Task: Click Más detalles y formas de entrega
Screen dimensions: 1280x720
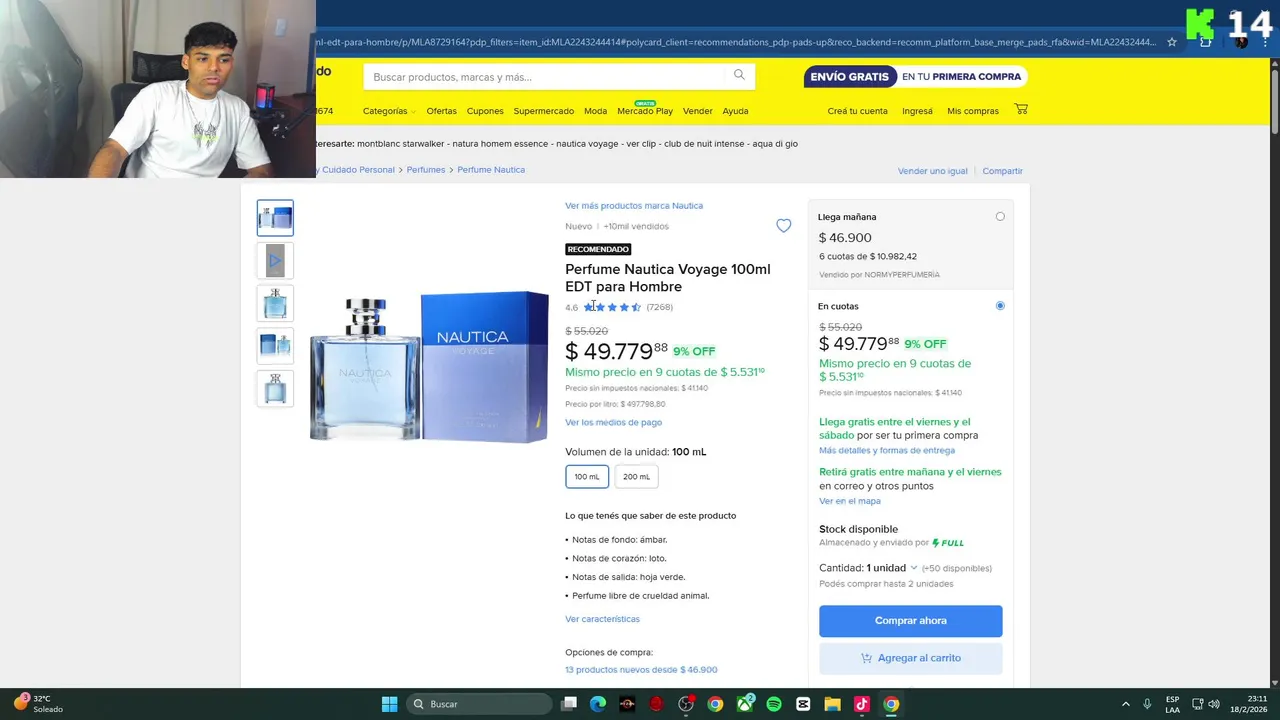Action: (x=887, y=450)
